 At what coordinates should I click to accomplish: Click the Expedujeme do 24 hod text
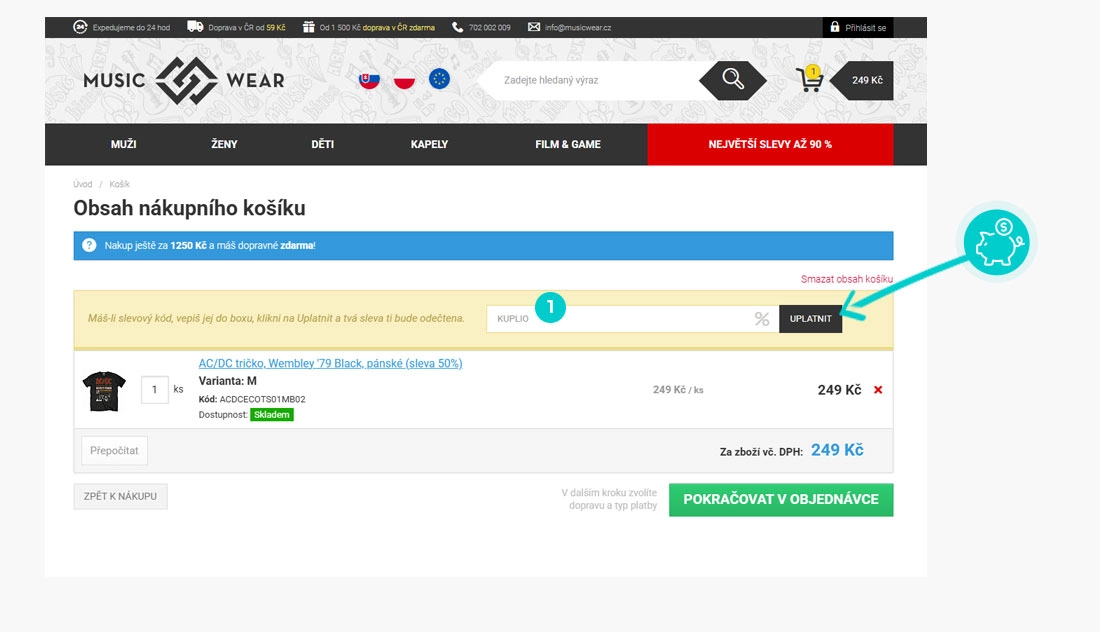131,28
